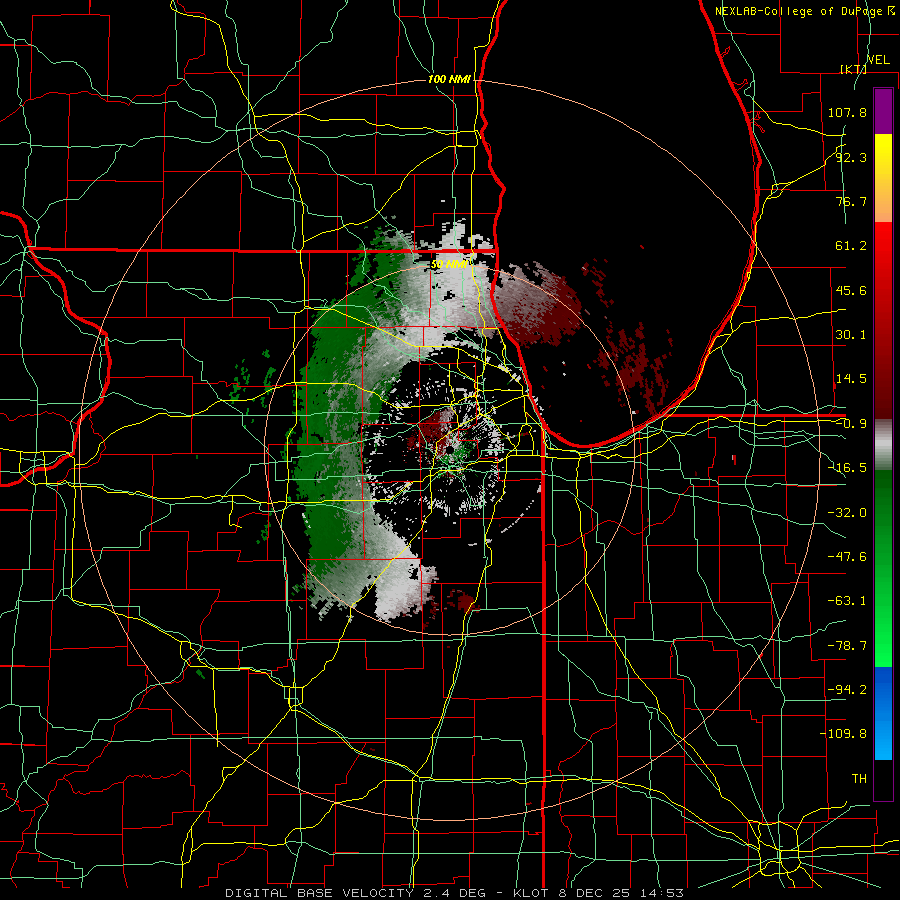Select the -78.7 legend value
Viewport: 900px width, 900px height.
[x=847, y=646]
